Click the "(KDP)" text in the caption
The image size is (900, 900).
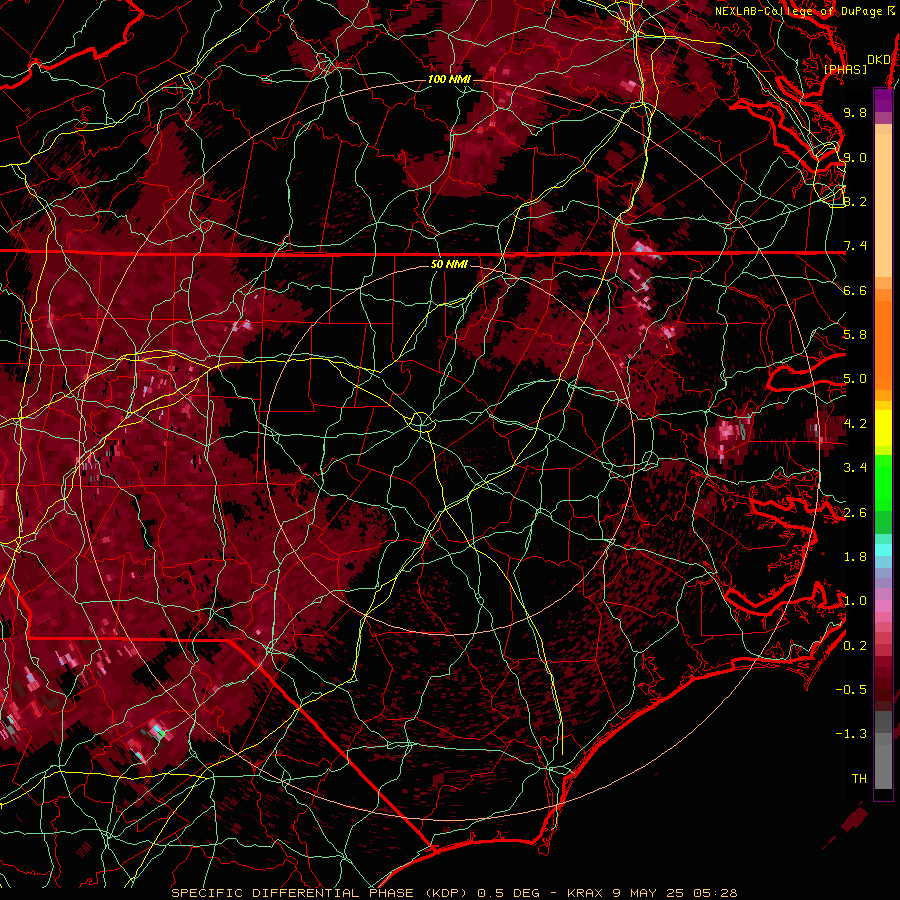tap(446, 893)
